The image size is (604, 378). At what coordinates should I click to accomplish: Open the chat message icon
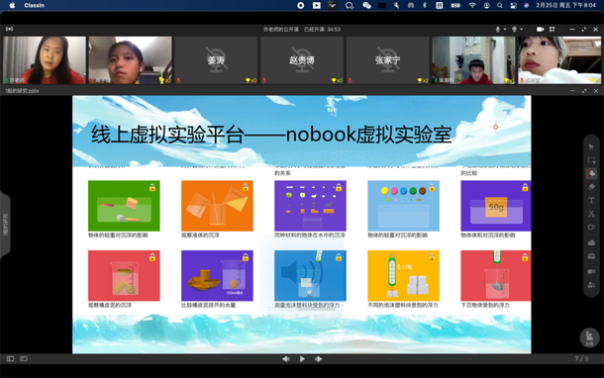click(591, 271)
